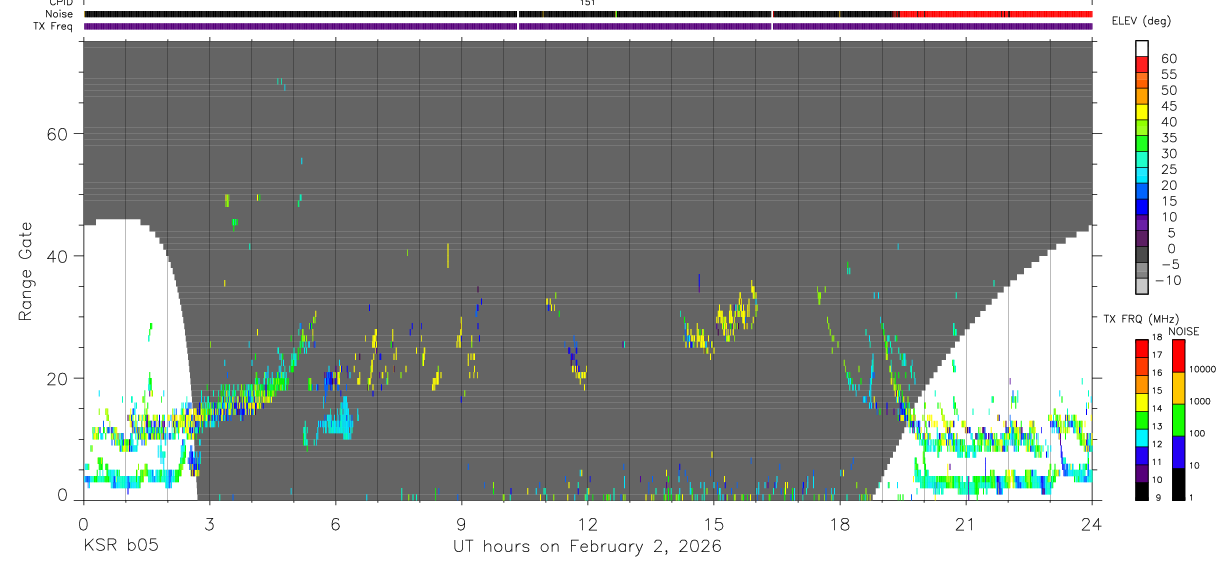The height and width of the screenshot is (567, 1228).
Task: Click the "-10" label on ELEV color bar
Action: coord(1168,280)
